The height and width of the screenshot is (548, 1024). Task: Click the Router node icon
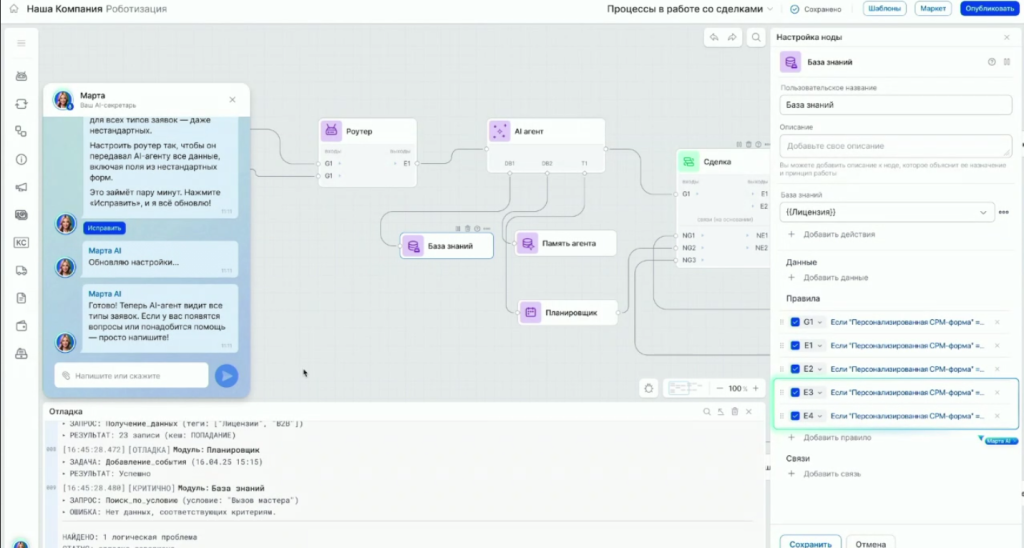[331, 131]
